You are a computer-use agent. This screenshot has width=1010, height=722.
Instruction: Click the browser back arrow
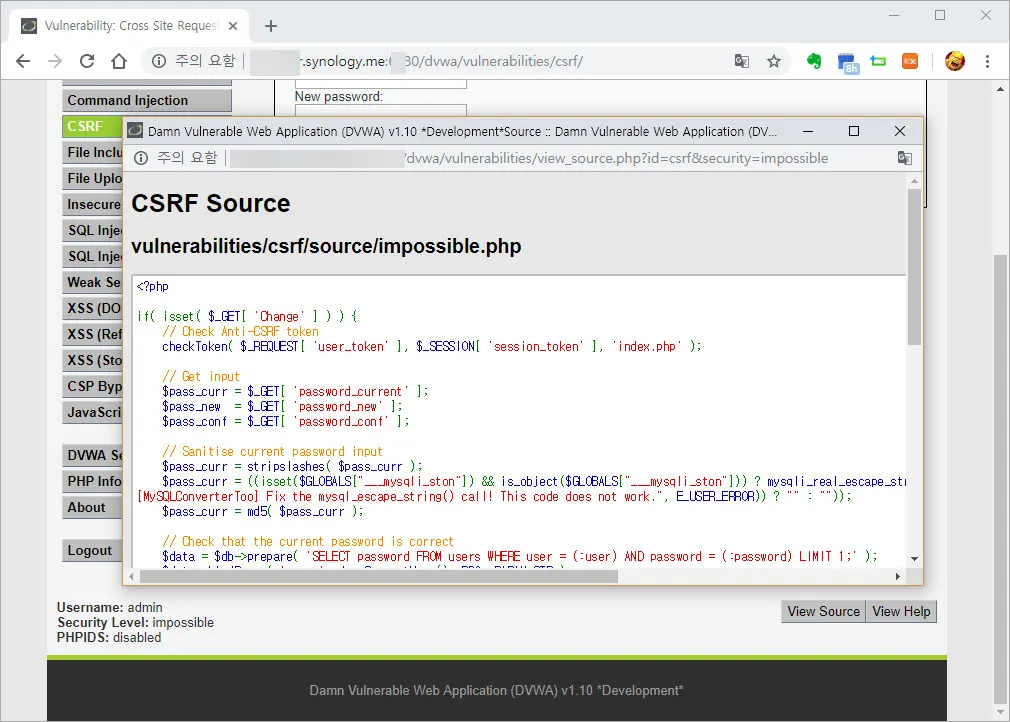click(x=23, y=61)
